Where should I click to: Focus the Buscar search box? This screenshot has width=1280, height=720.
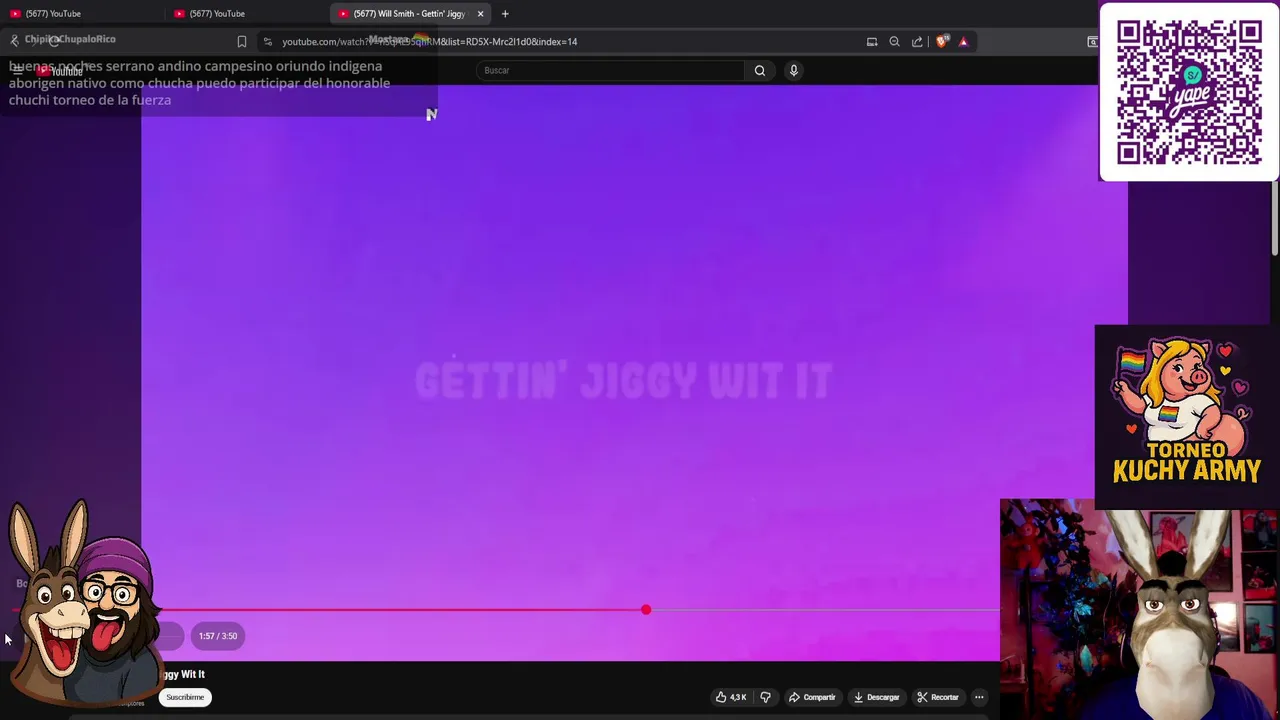pyautogui.click(x=609, y=70)
